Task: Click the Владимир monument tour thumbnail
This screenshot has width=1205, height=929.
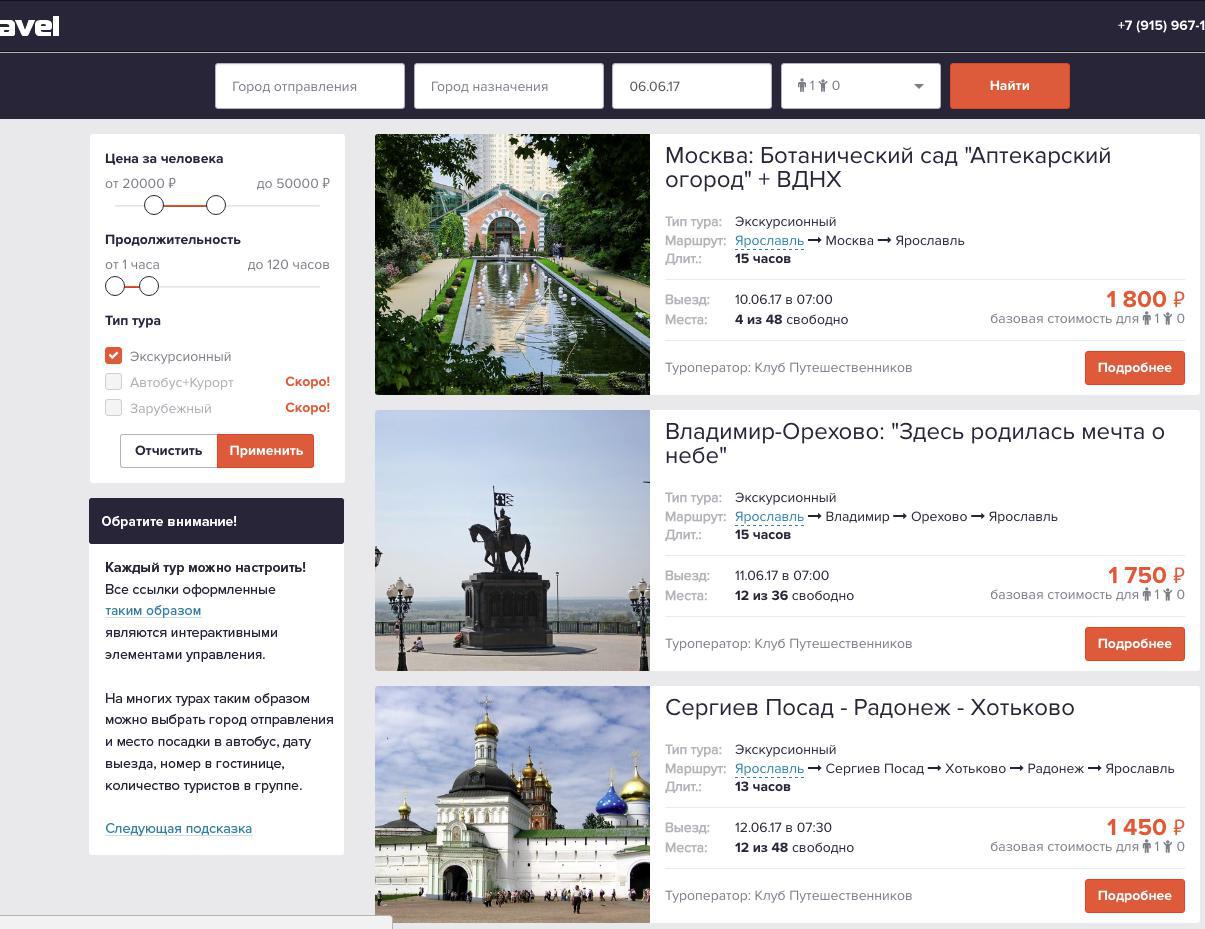Action: 512,540
